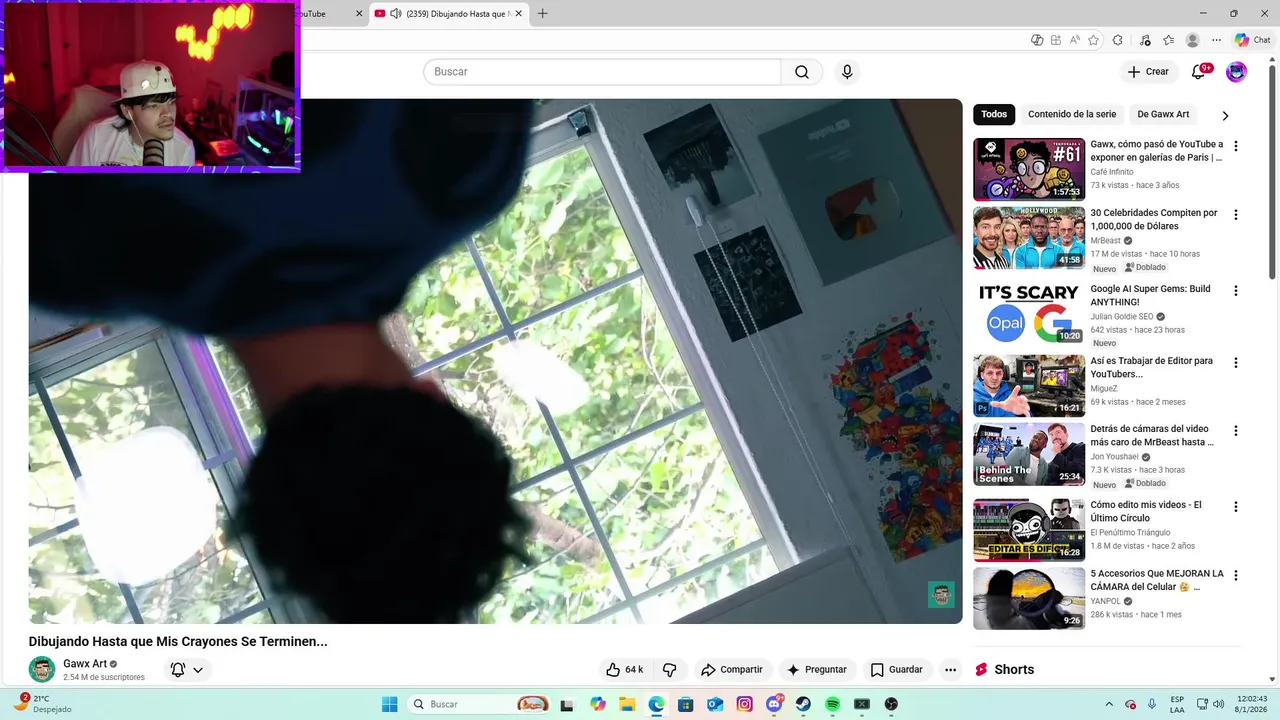
Task: Open a new browser tab
Action: click(x=543, y=14)
